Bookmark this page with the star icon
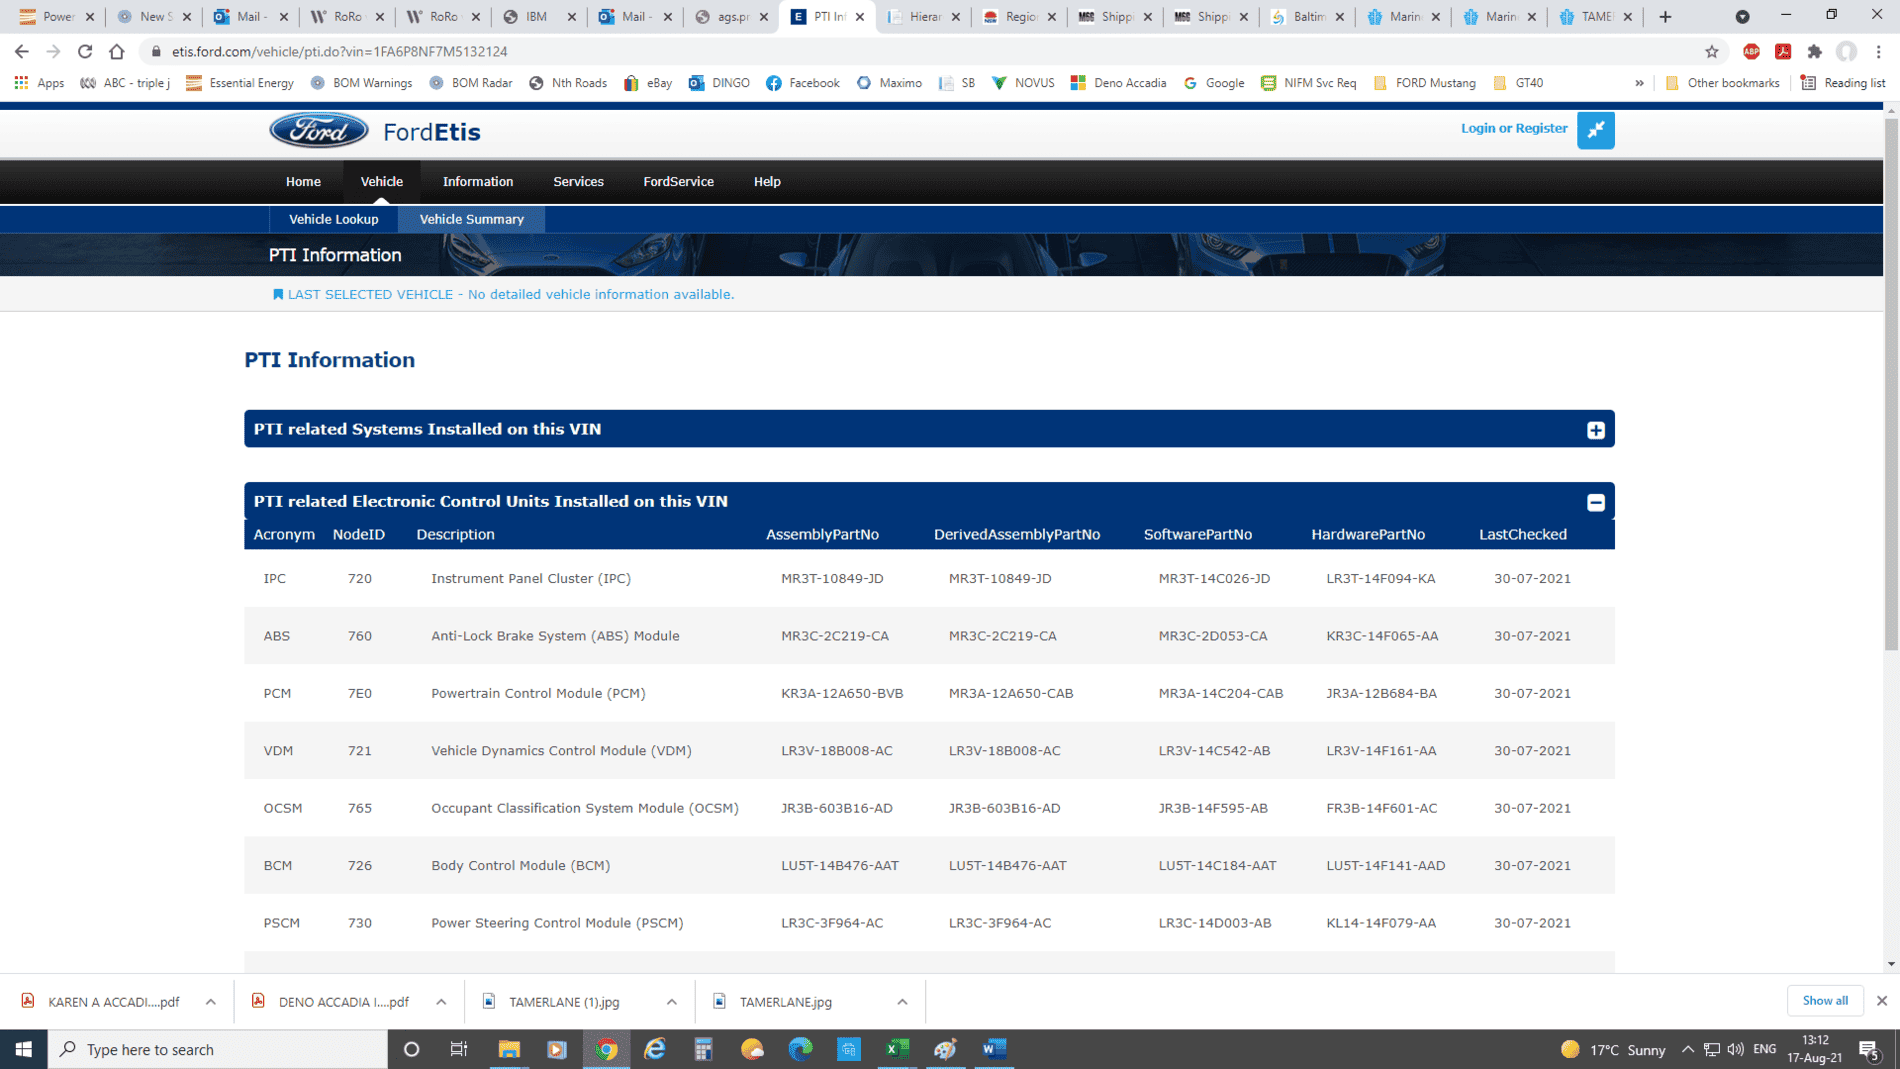The height and width of the screenshot is (1069, 1900). coord(1711,51)
